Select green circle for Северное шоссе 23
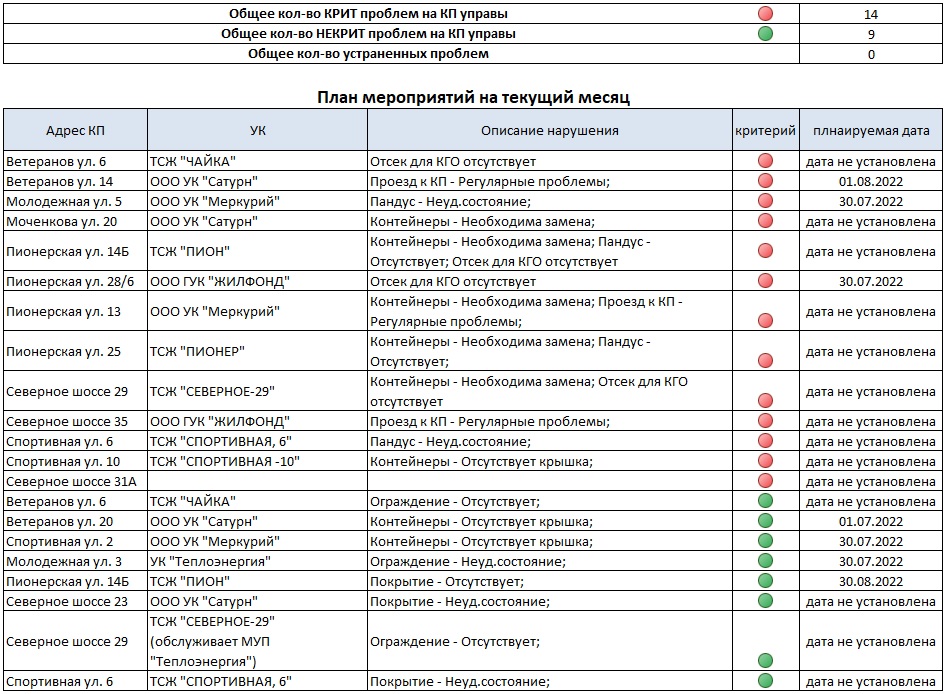 click(x=766, y=601)
